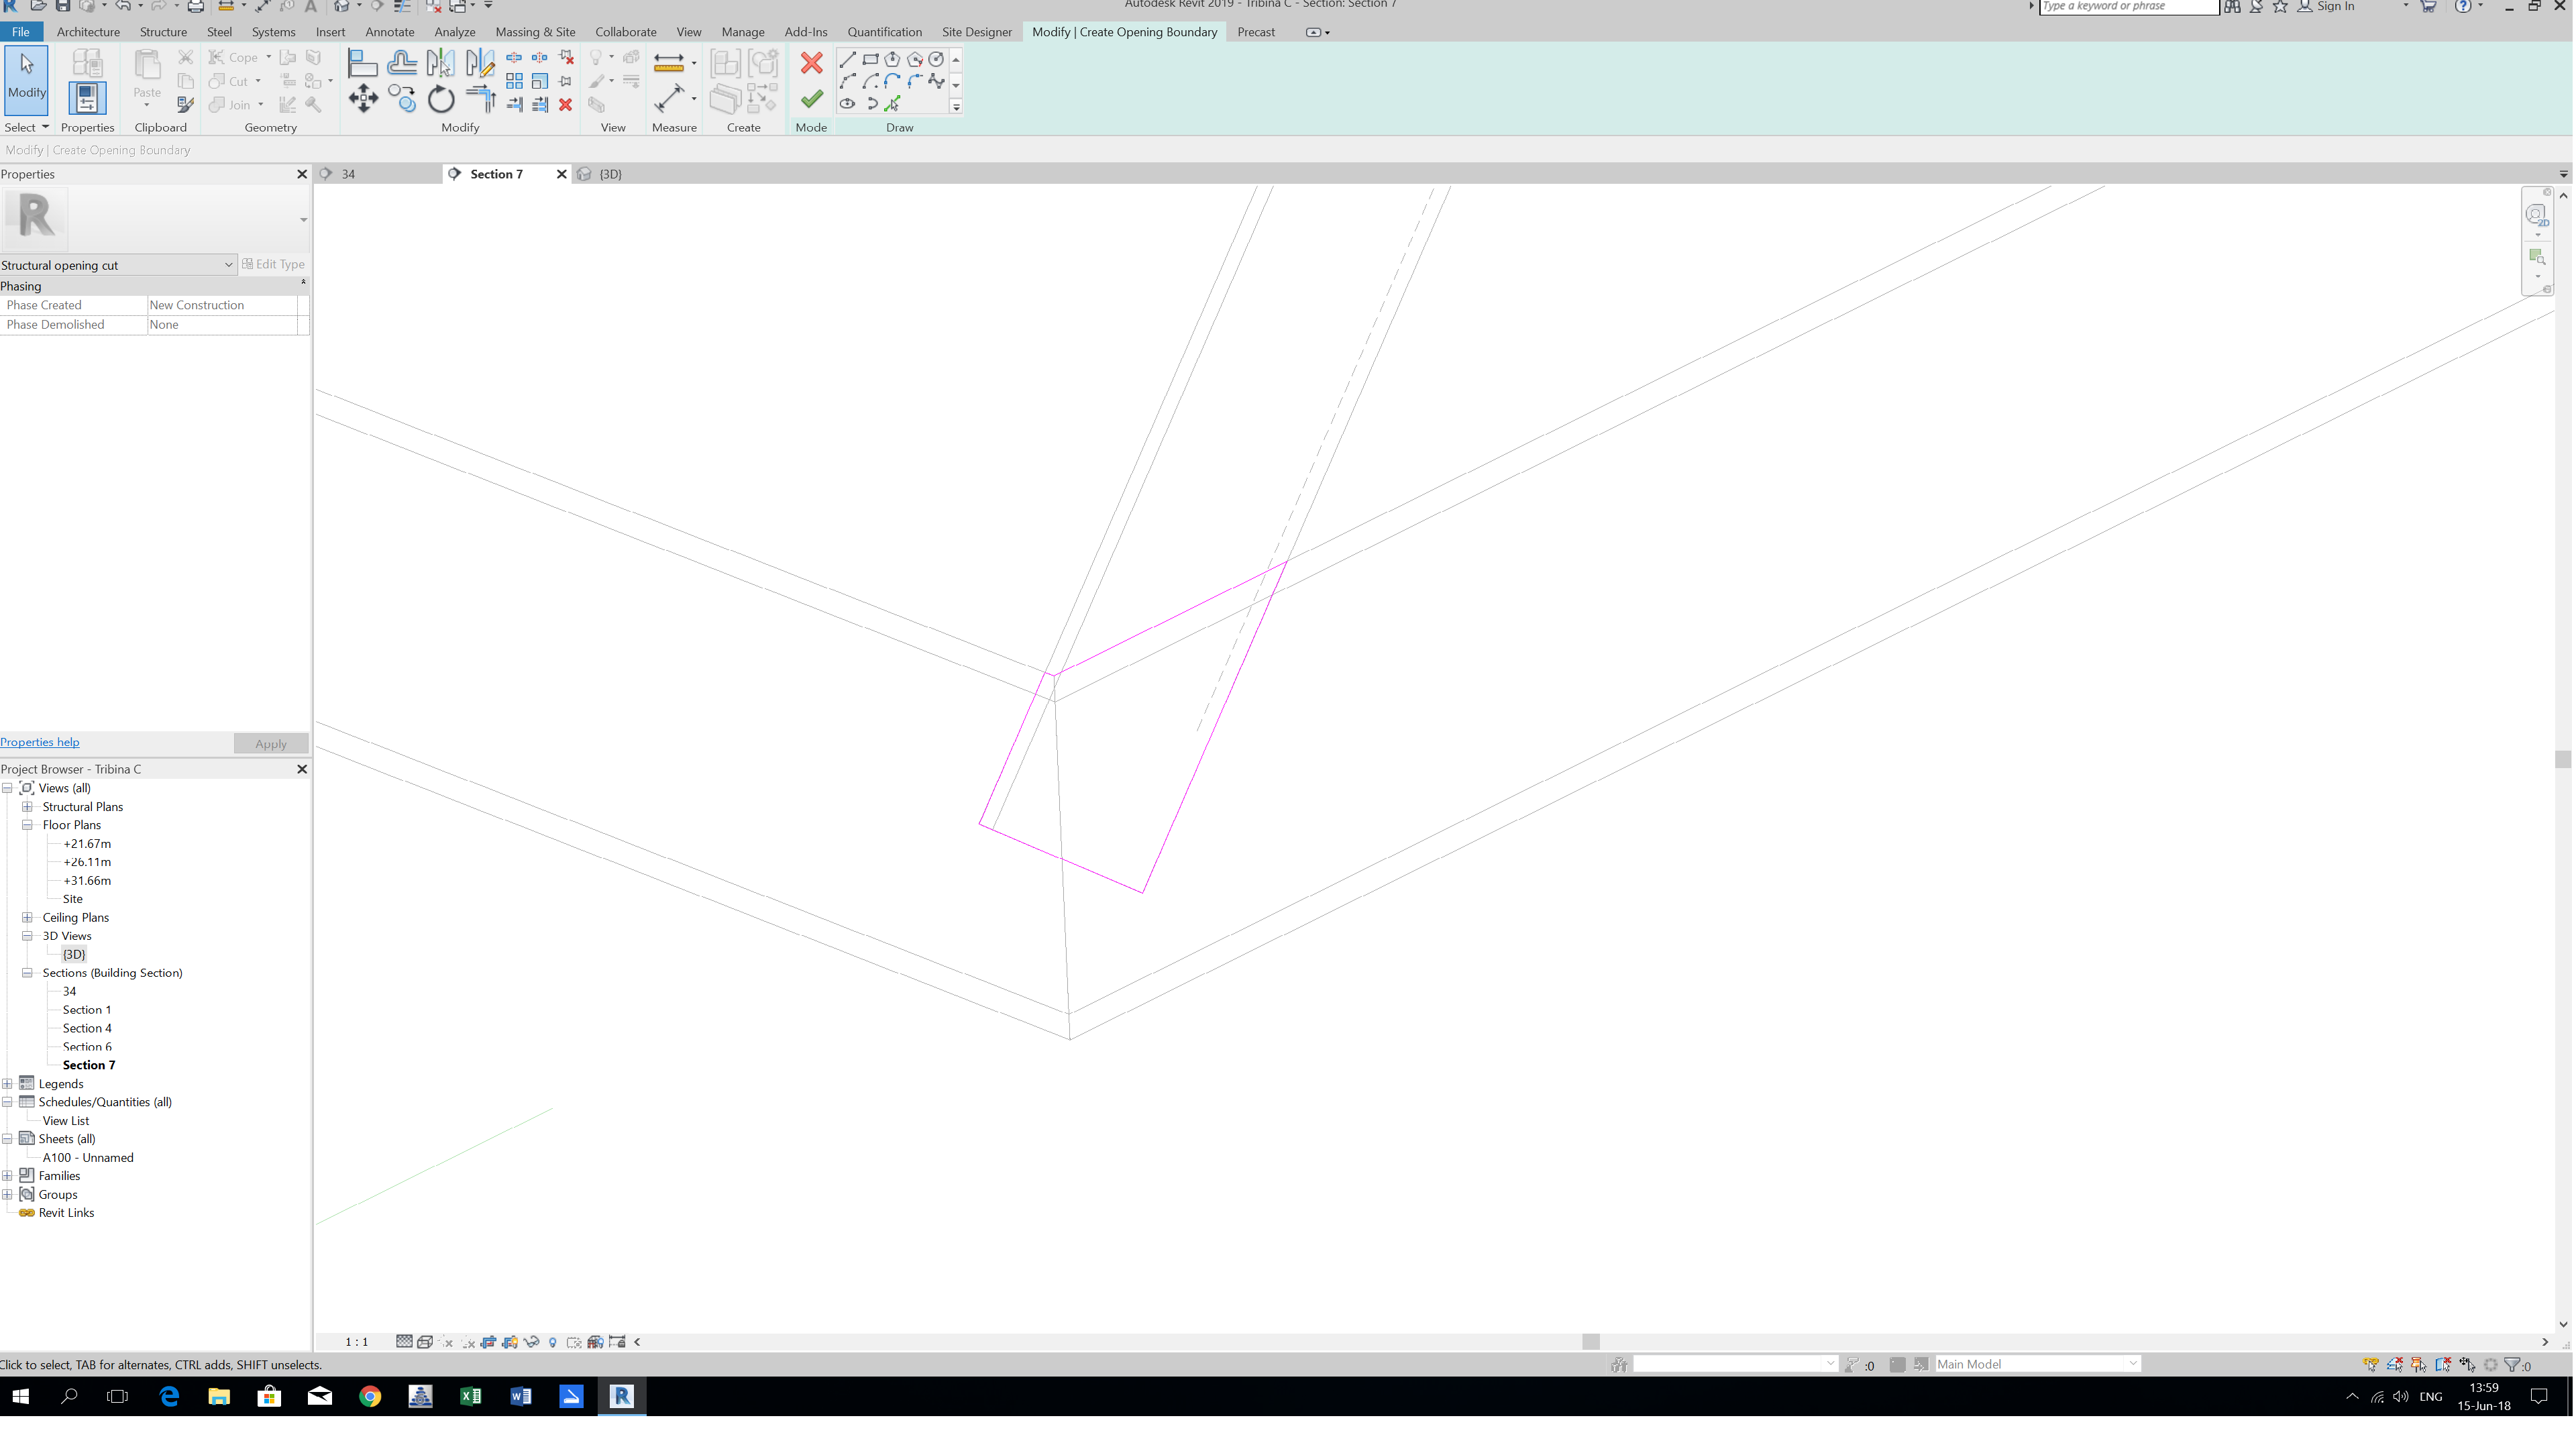Open the Main Model design options dropdown
The height and width of the screenshot is (1449, 2576).
pyautogui.click(x=2037, y=1365)
